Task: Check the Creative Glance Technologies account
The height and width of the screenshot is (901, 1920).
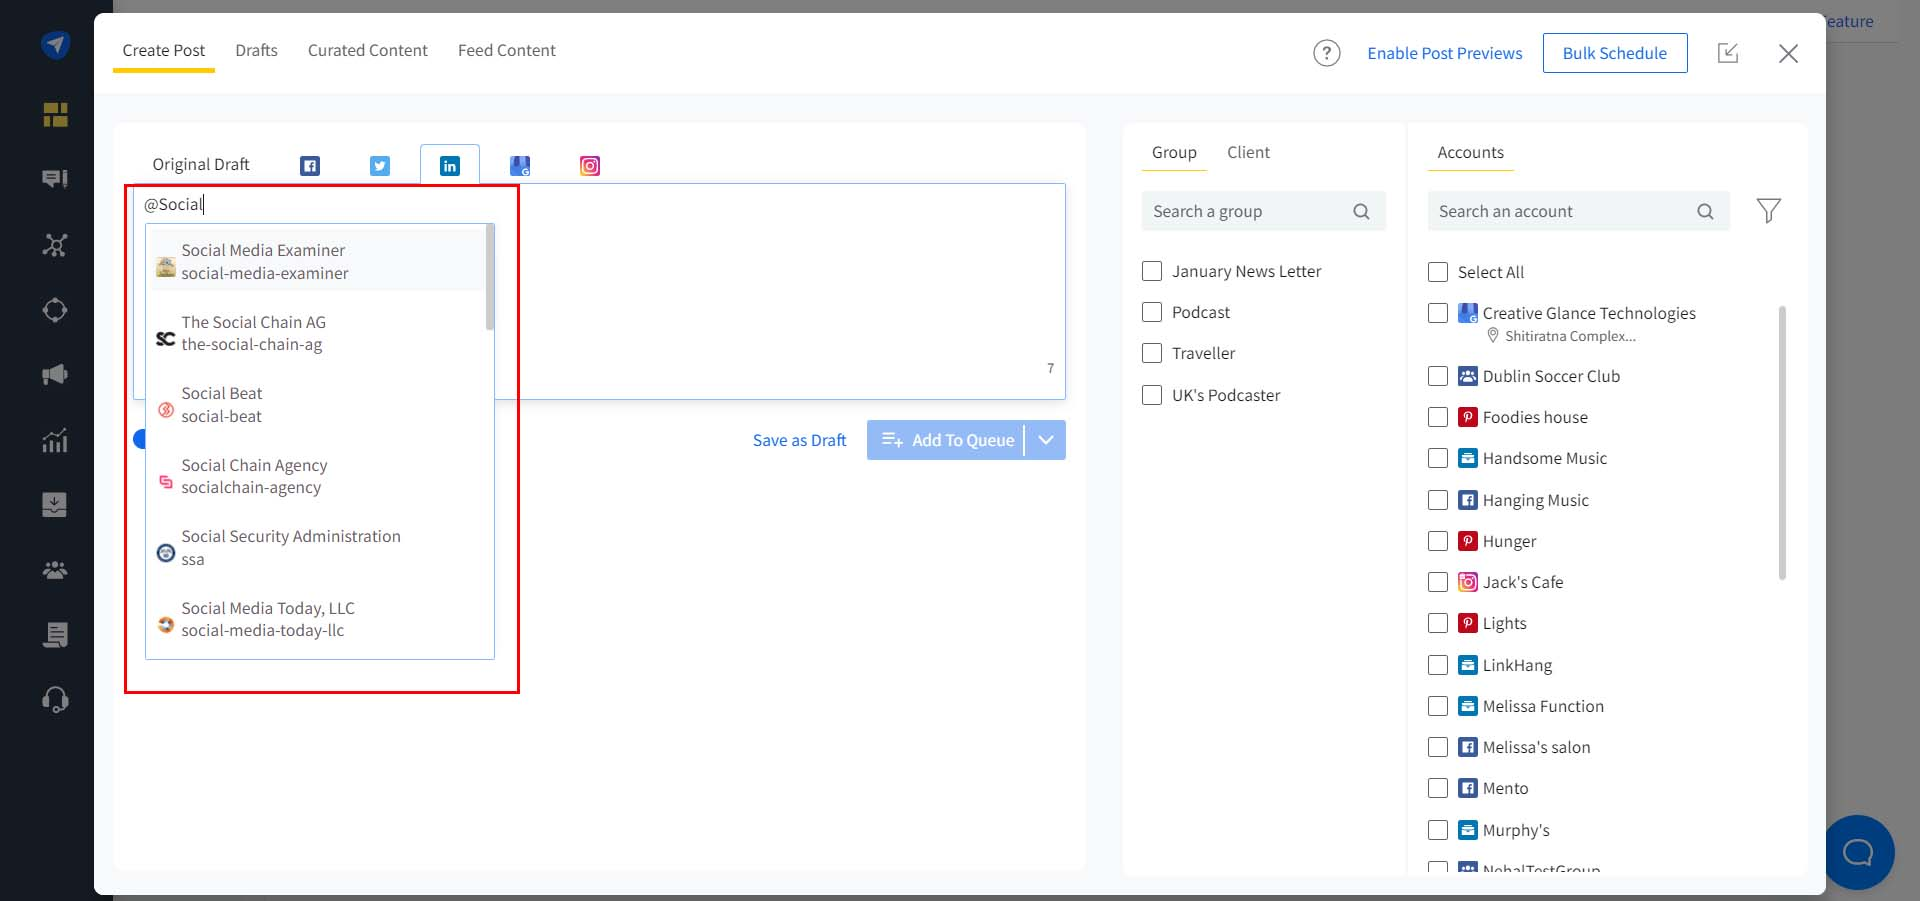Action: click(x=1438, y=313)
